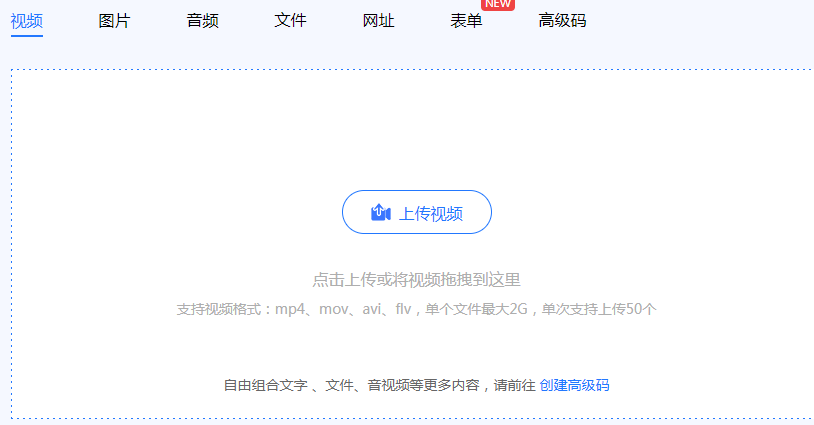Click the red NEW badge

click(x=498, y=4)
